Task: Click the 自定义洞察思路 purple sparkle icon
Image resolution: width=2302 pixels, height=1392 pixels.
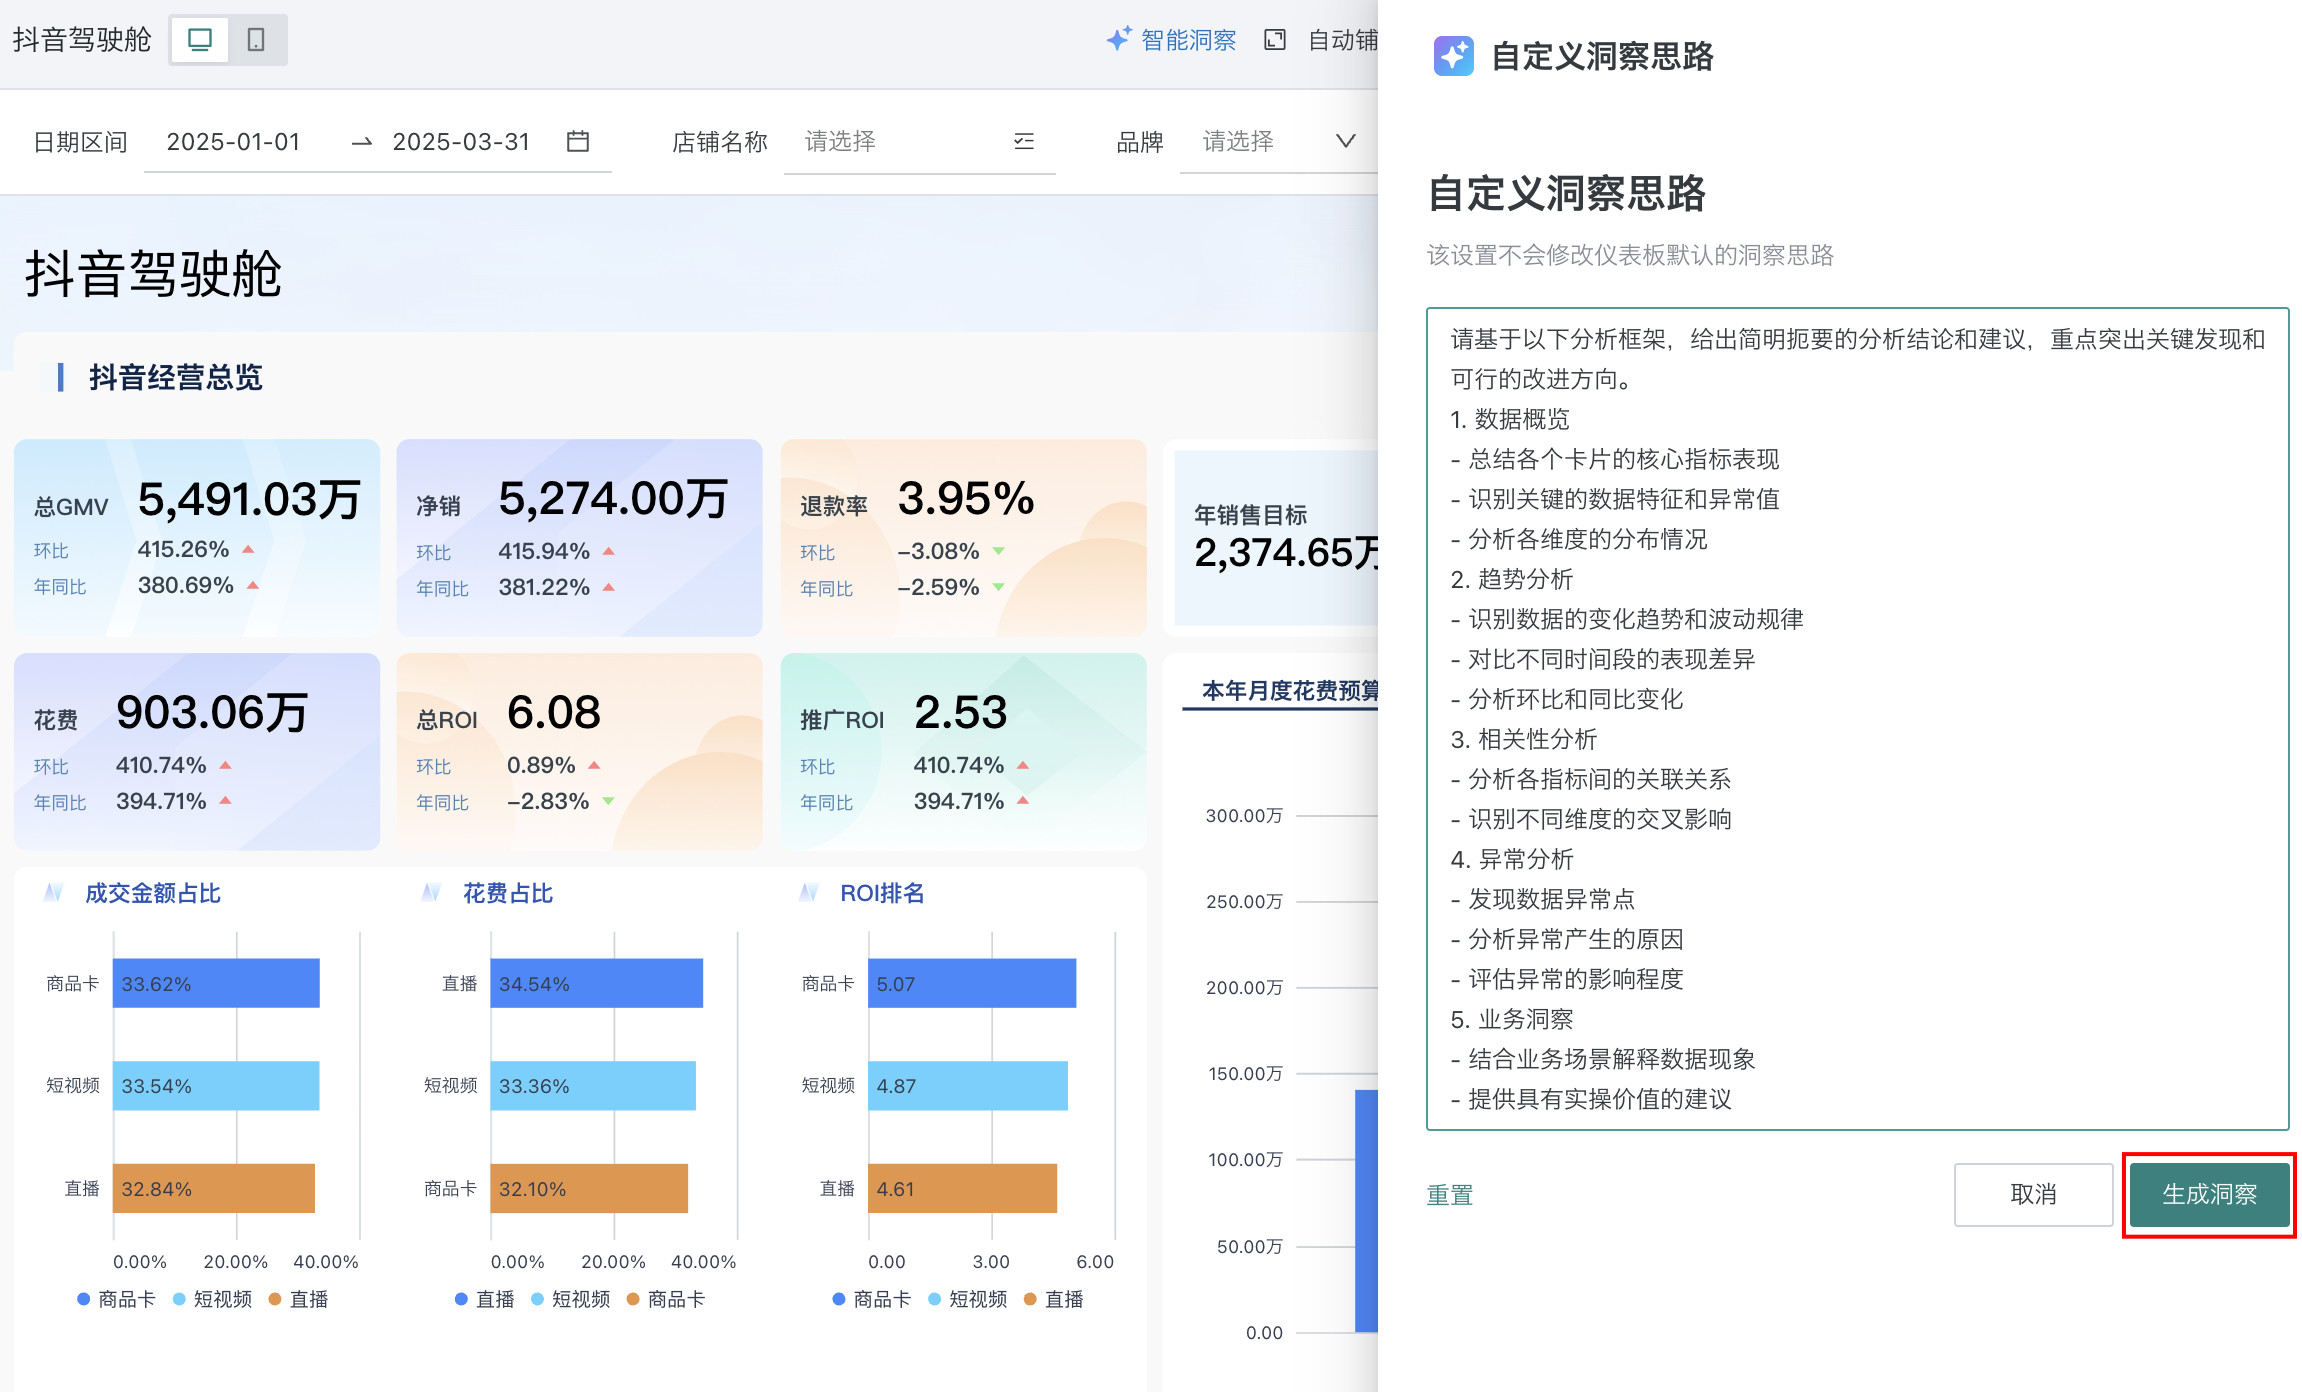Action: tap(1453, 56)
